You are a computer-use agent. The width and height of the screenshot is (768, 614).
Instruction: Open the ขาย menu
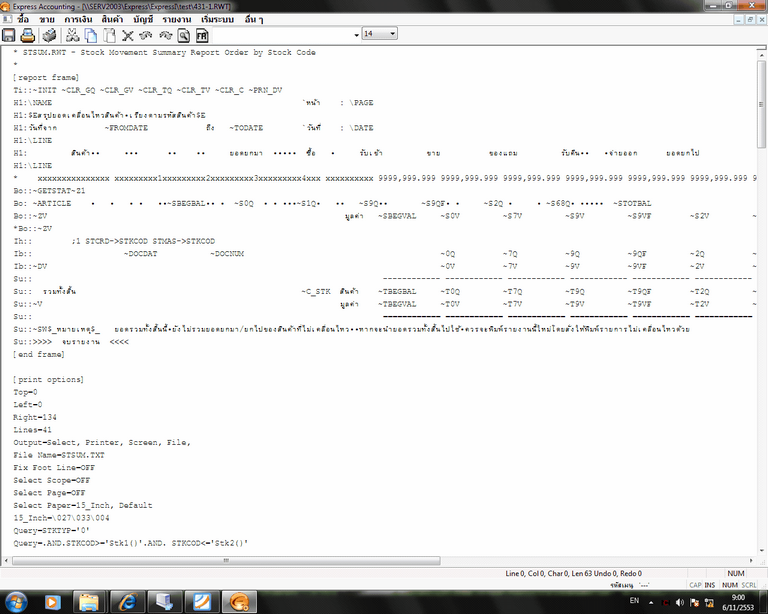(47, 20)
